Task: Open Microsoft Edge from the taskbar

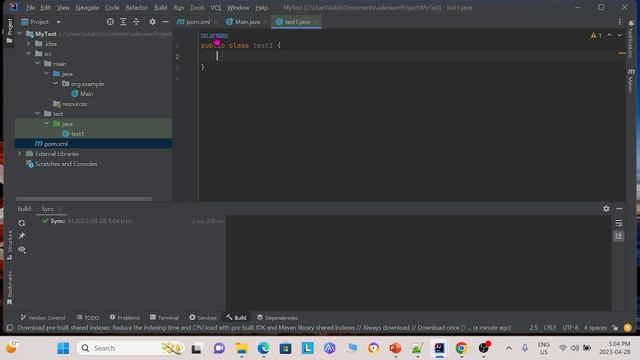Action: tap(263, 348)
